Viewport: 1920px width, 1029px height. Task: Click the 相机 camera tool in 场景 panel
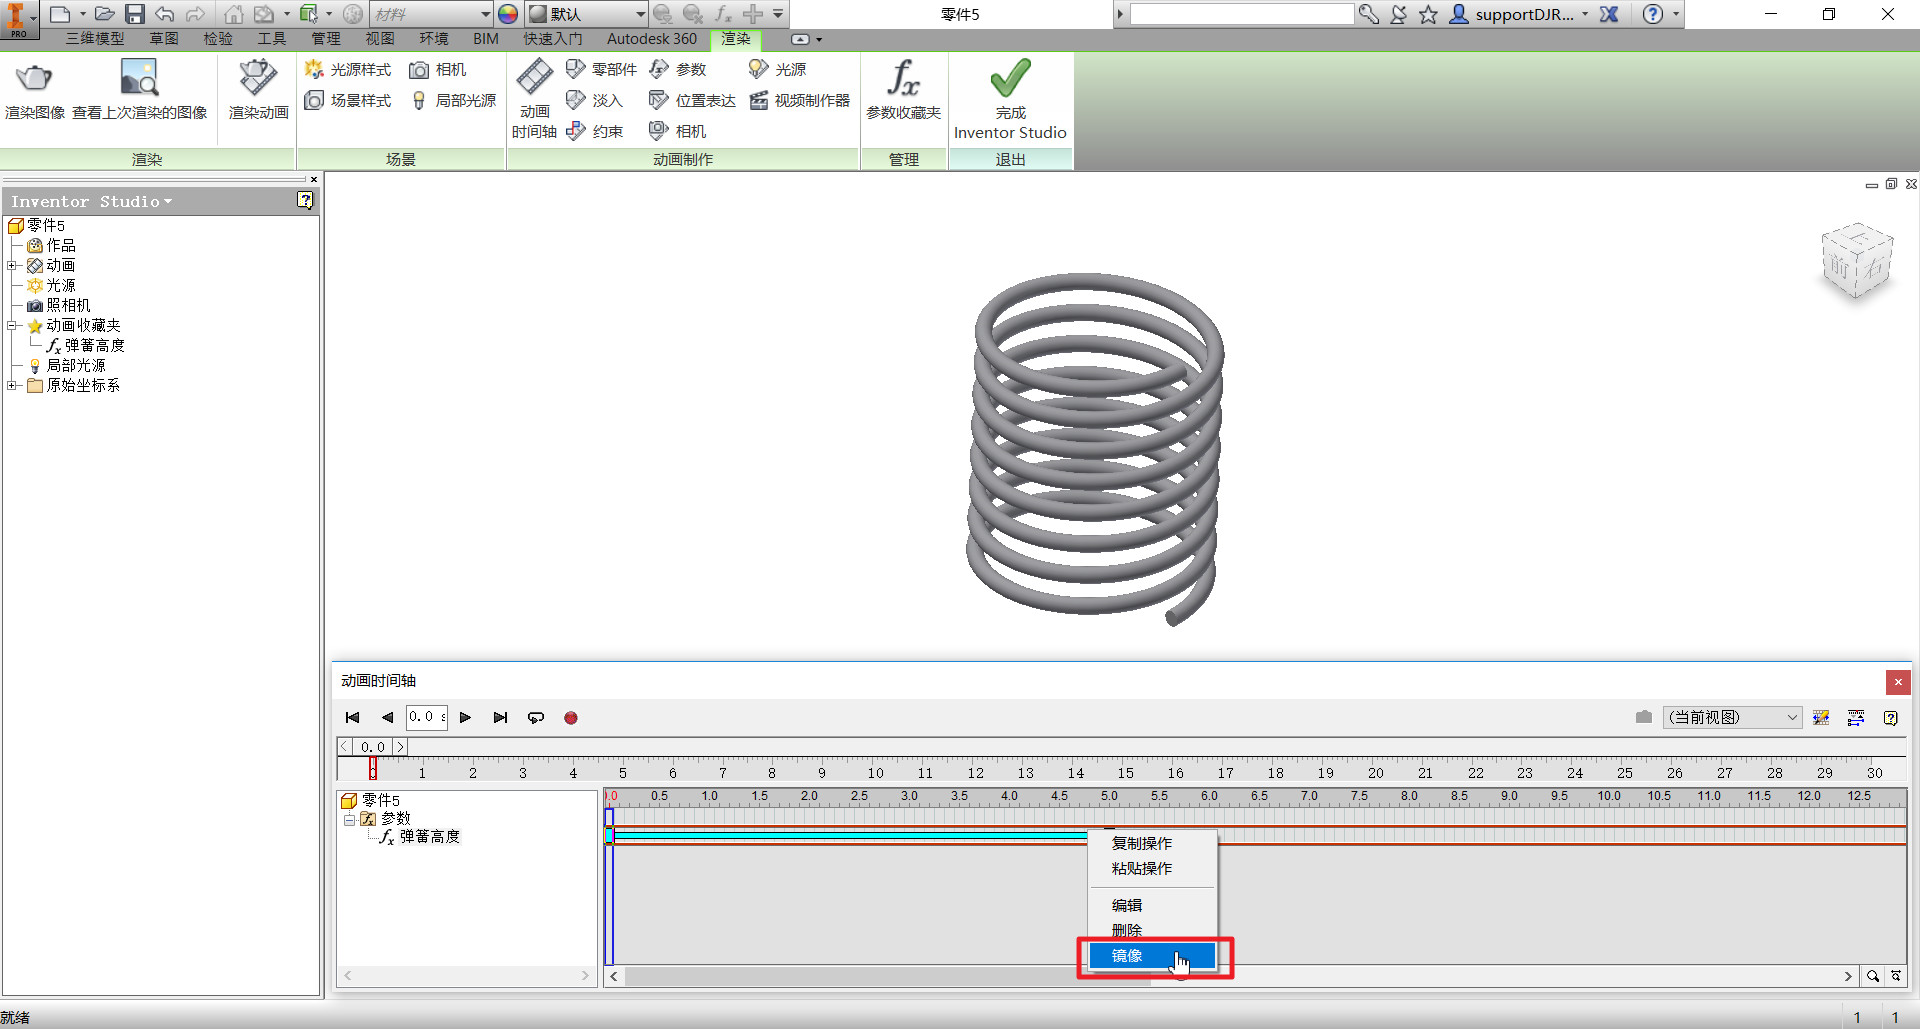coord(438,69)
